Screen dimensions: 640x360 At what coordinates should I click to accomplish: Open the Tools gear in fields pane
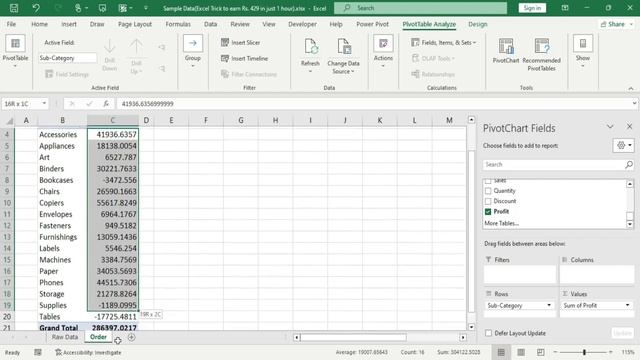click(623, 145)
